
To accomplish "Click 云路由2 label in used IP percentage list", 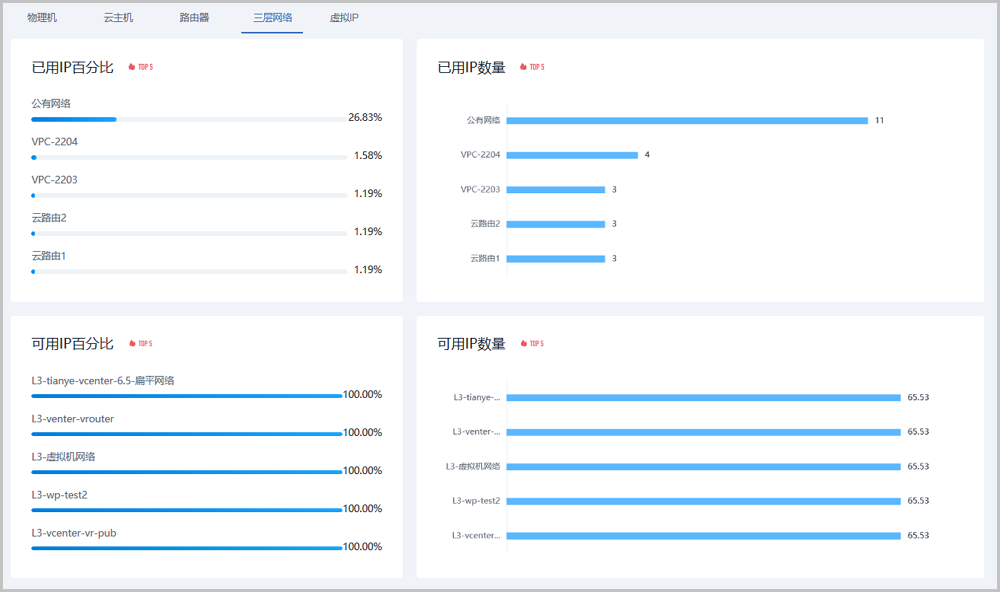I will pos(49,218).
